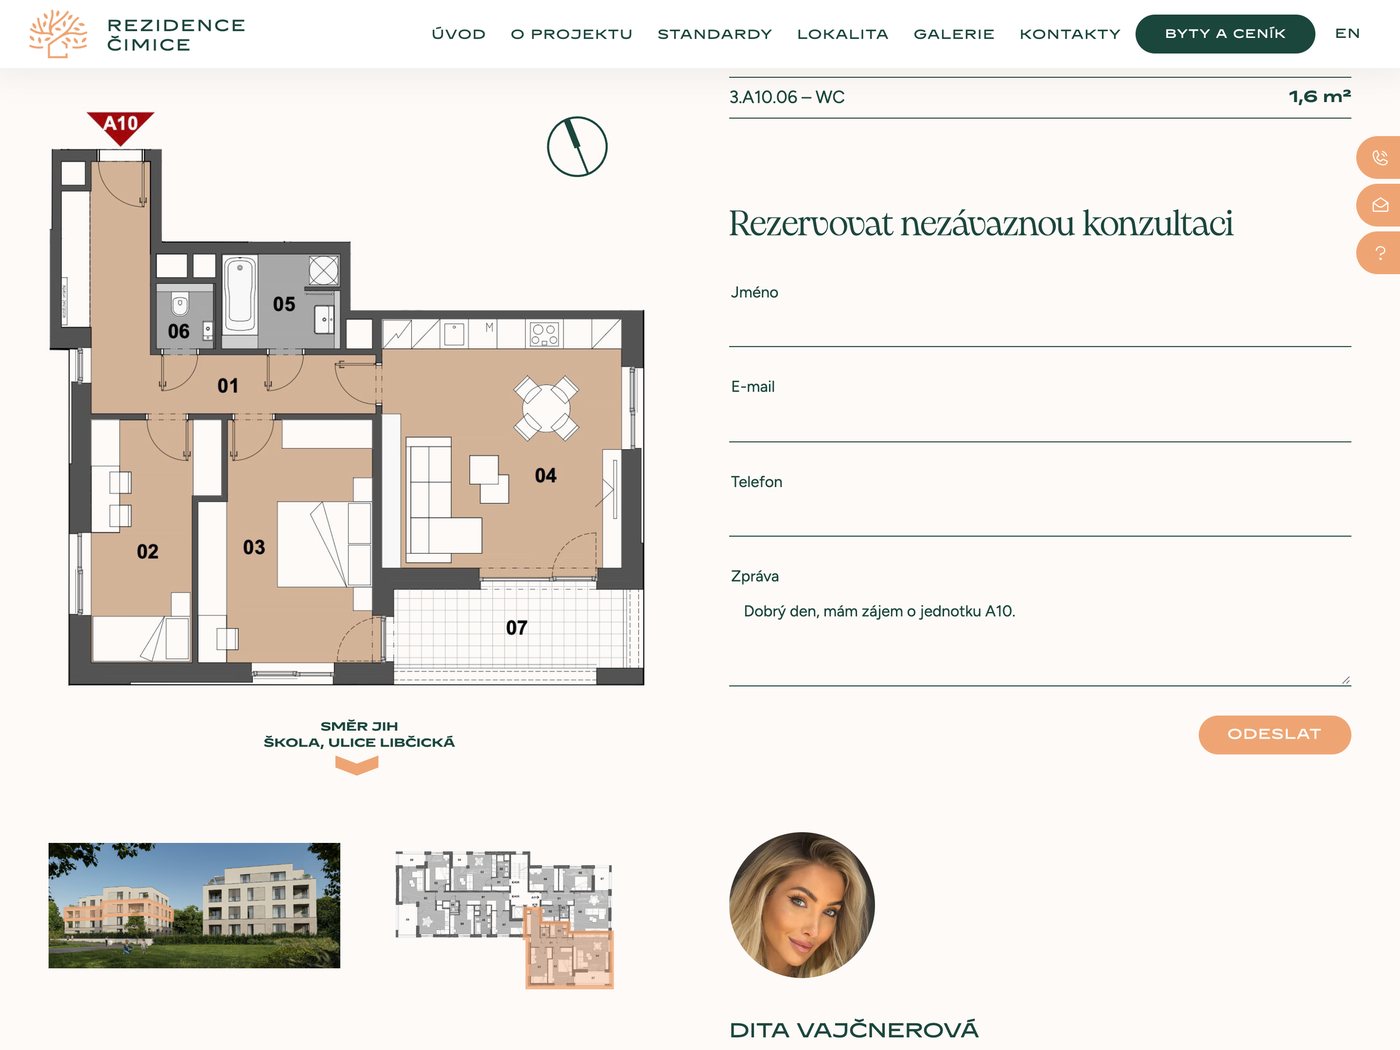Image resolution: width=1400 pixels, height=1050 pixels.
Task: Open the Standardy menu item
Action: coord(715,34)
